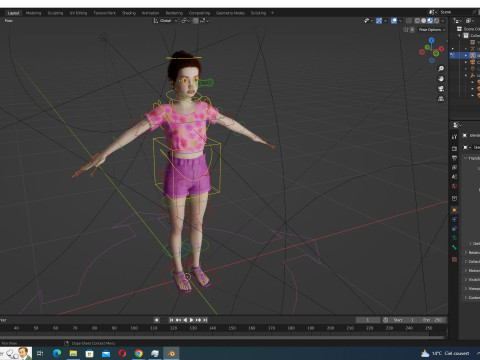Open the Object Data armature properties tab
This screenshot has height=360, width=480.
(x=454, y=238)
